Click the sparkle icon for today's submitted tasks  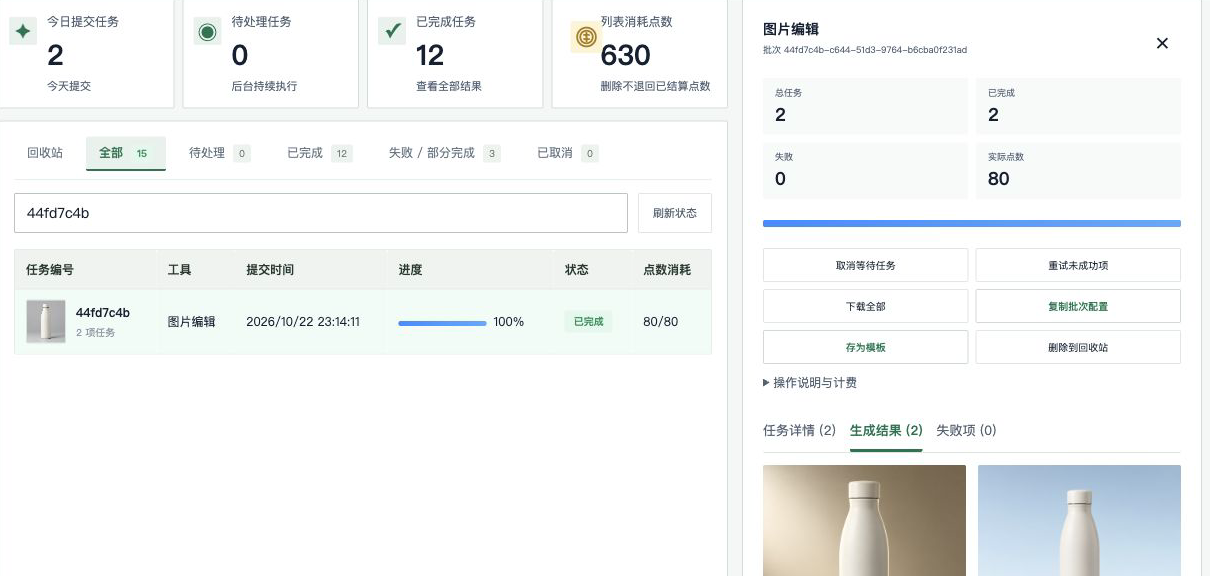(23, 31)
